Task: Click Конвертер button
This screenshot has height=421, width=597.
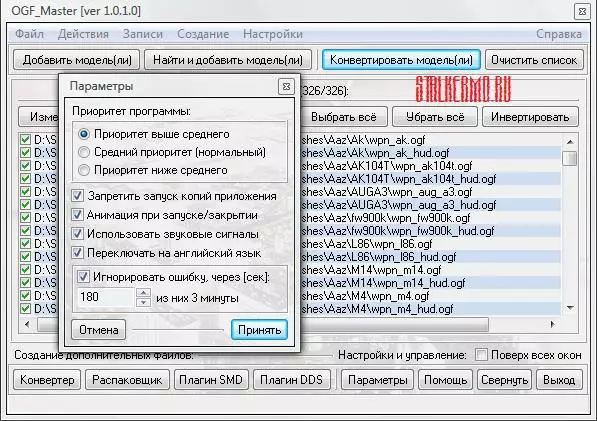Action: (47, 380)
